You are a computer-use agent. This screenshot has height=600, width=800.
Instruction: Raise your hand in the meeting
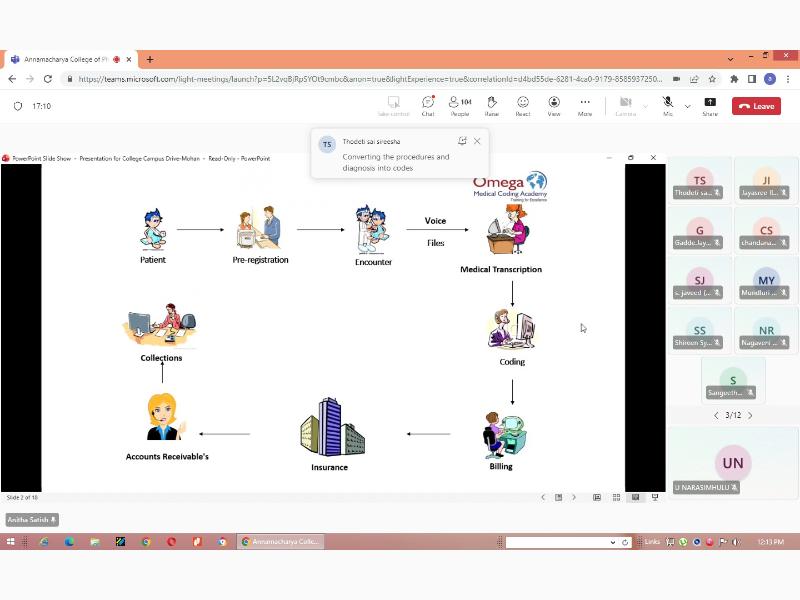point(491,105)
